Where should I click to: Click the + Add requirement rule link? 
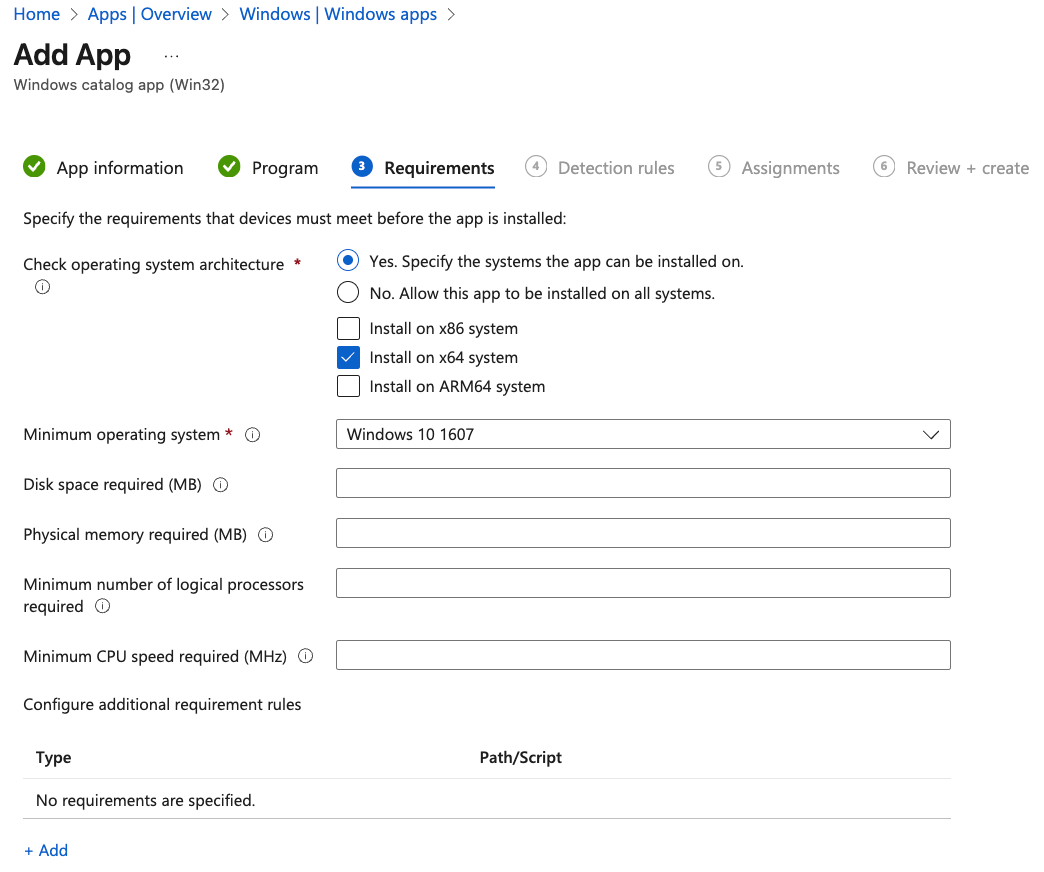46,850
